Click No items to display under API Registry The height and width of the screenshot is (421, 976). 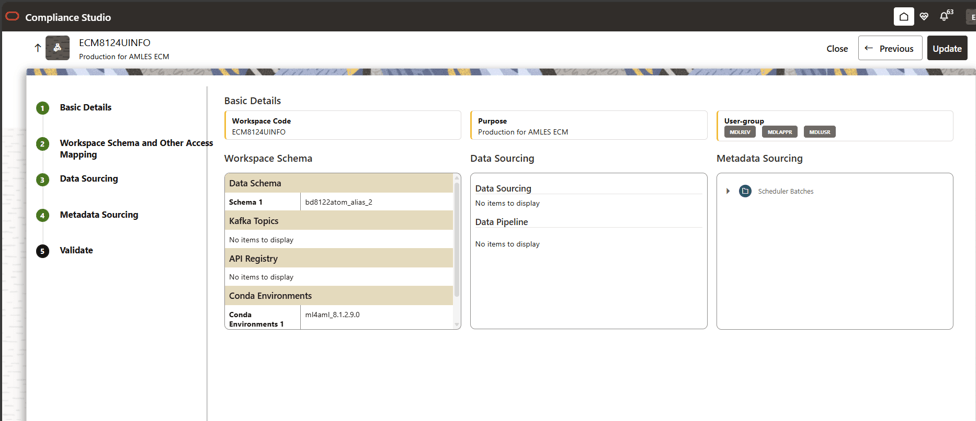(261, 277)
